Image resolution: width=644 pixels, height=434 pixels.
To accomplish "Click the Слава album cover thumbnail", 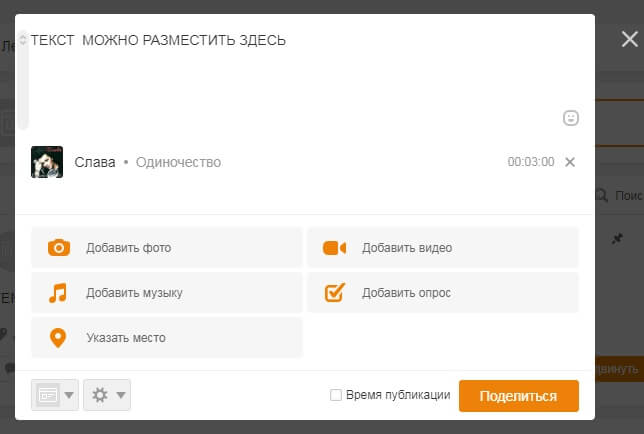I will tap(47, 162).
